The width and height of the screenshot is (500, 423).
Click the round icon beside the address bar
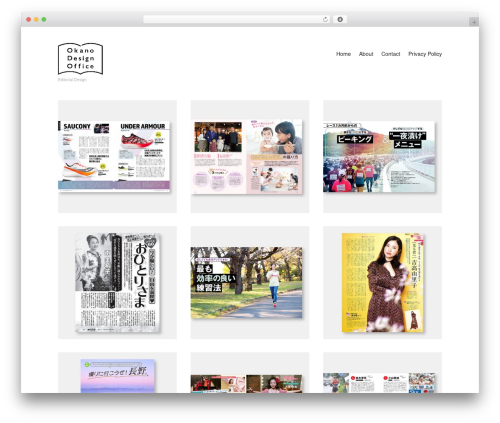point(340,19)
